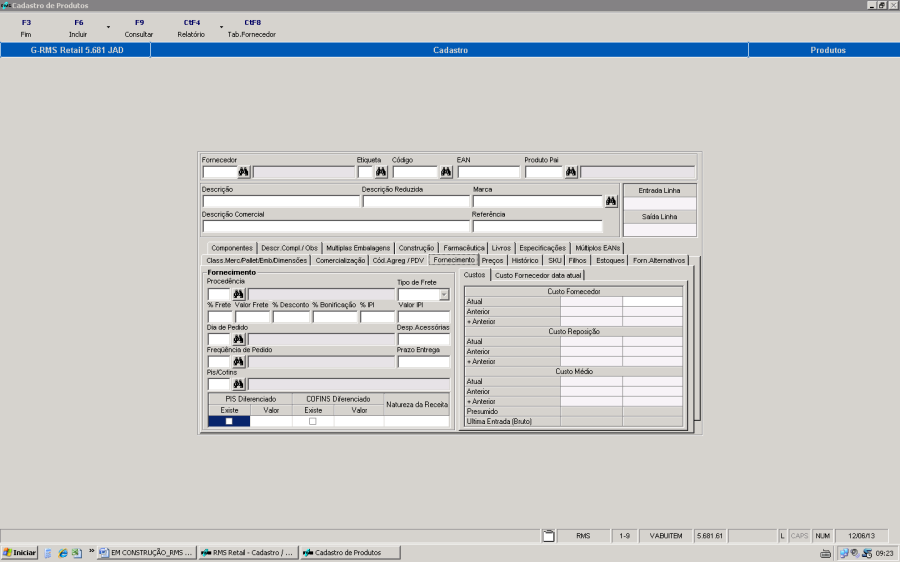This screenshot has height=562, width=900.
Task: Switch to Class.Merc/Pallet/Emb/Dimensões tab
Action: tap(257, 261)
